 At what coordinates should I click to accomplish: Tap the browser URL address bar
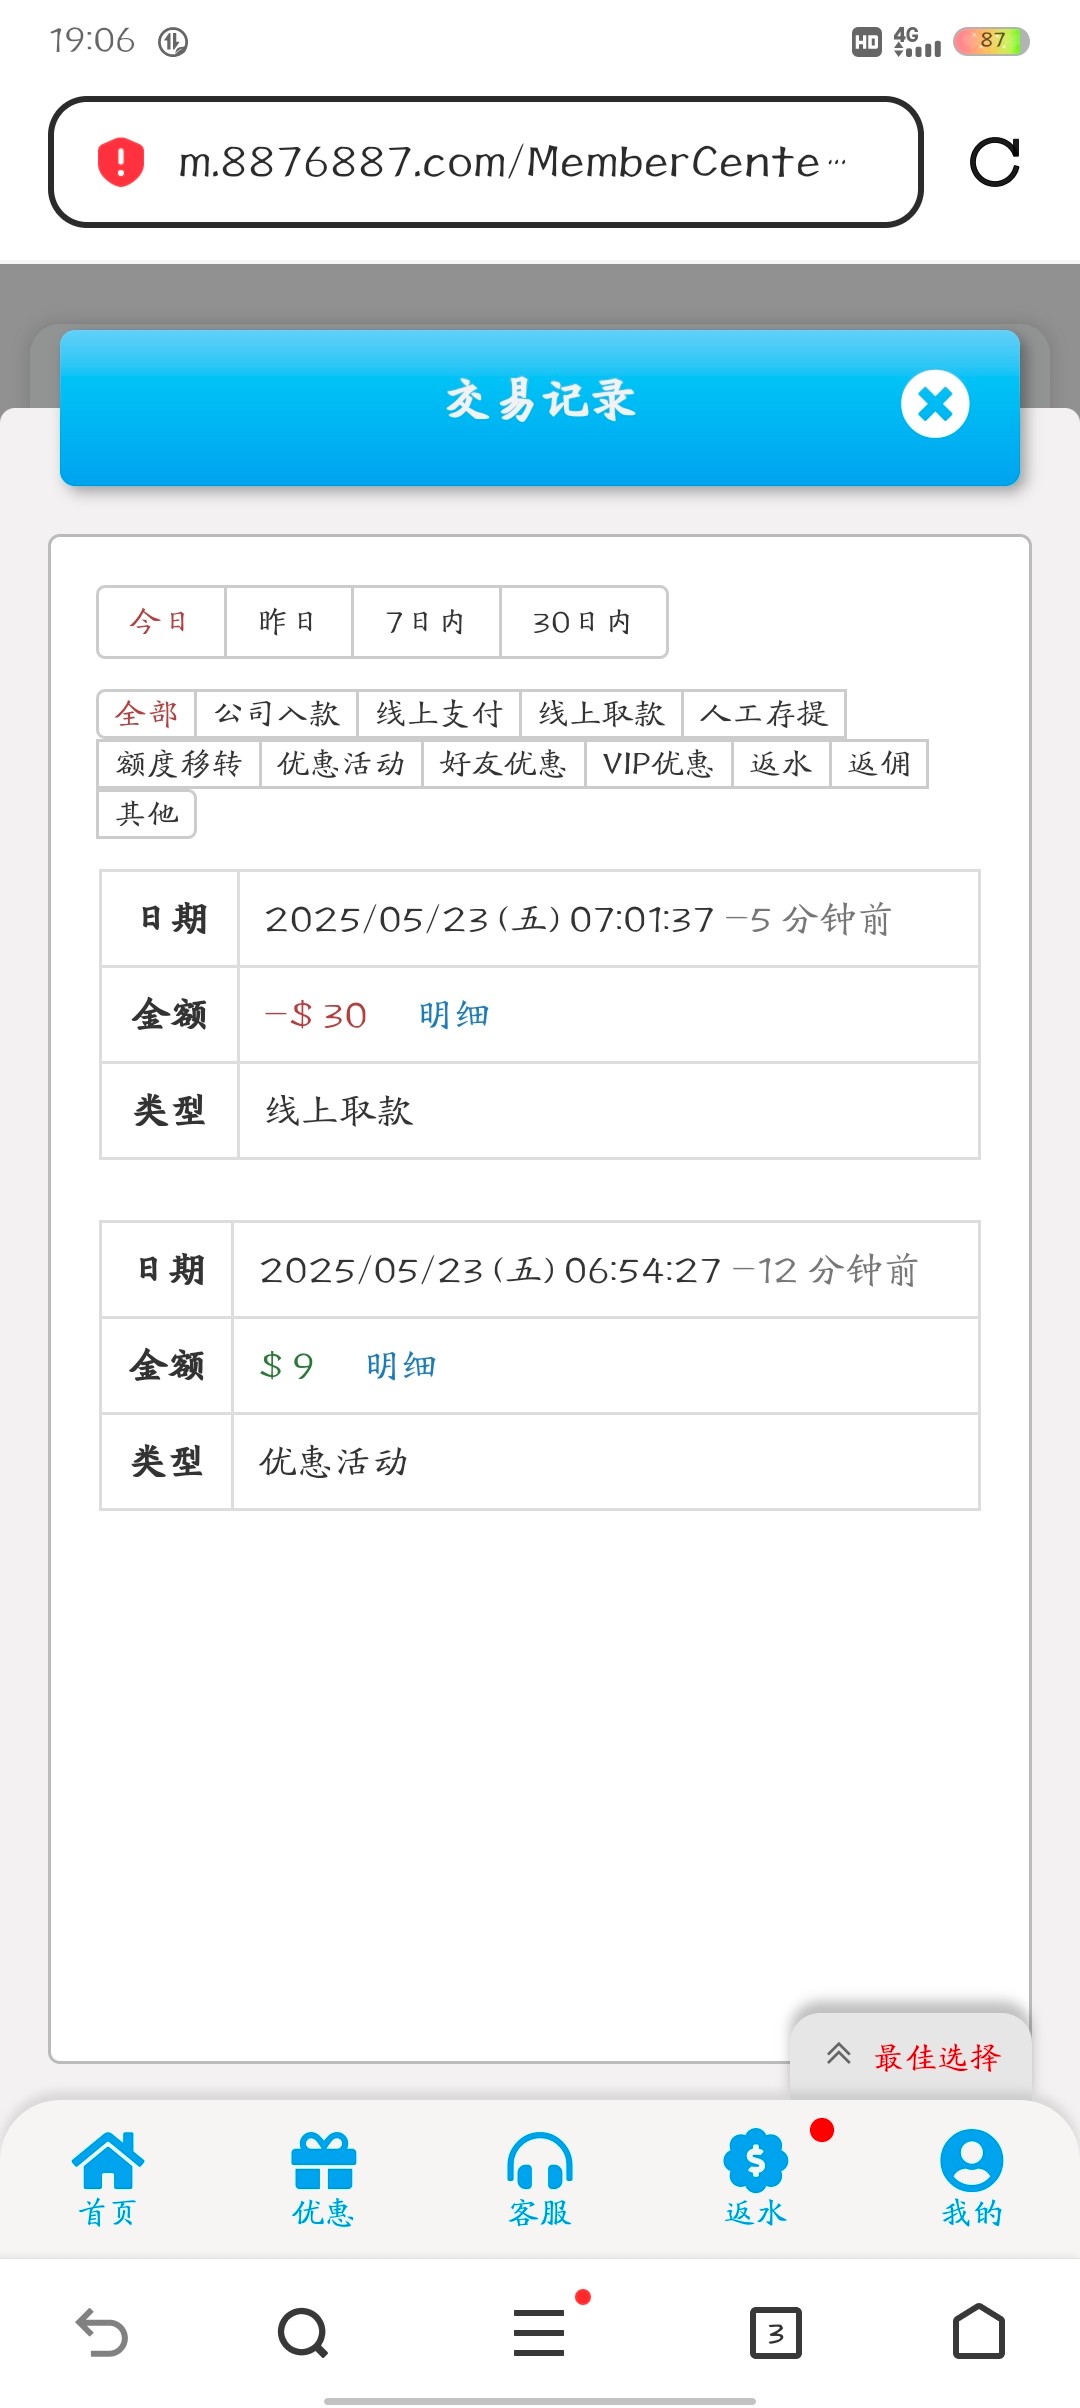(500, 162)
